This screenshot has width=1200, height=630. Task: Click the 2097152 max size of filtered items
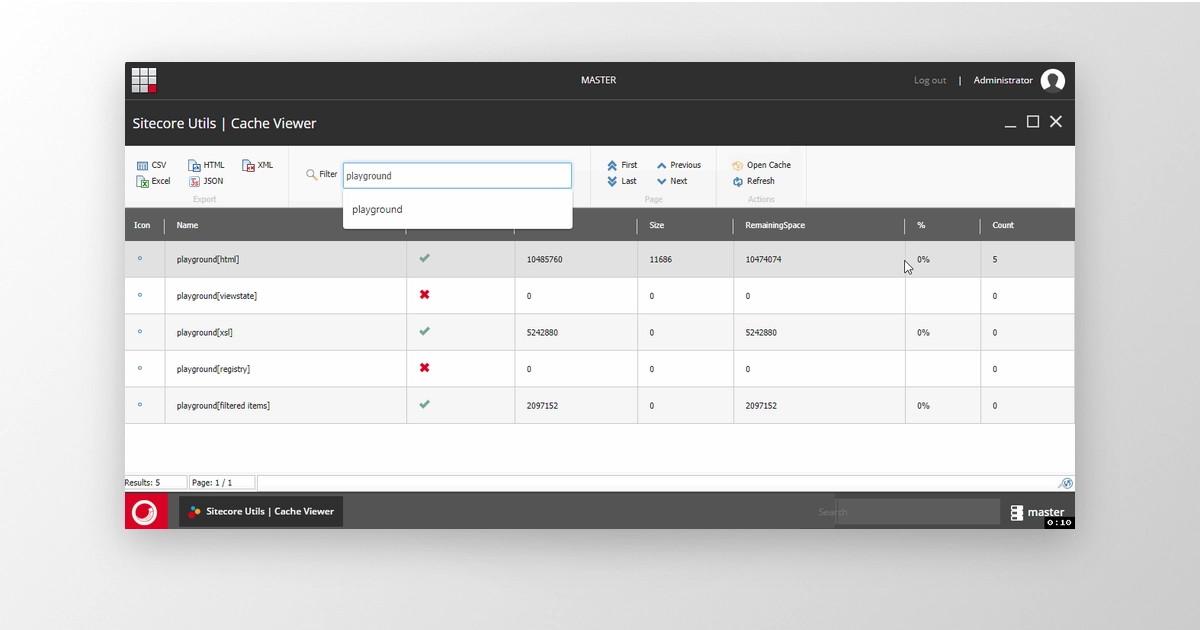(542, 406)
